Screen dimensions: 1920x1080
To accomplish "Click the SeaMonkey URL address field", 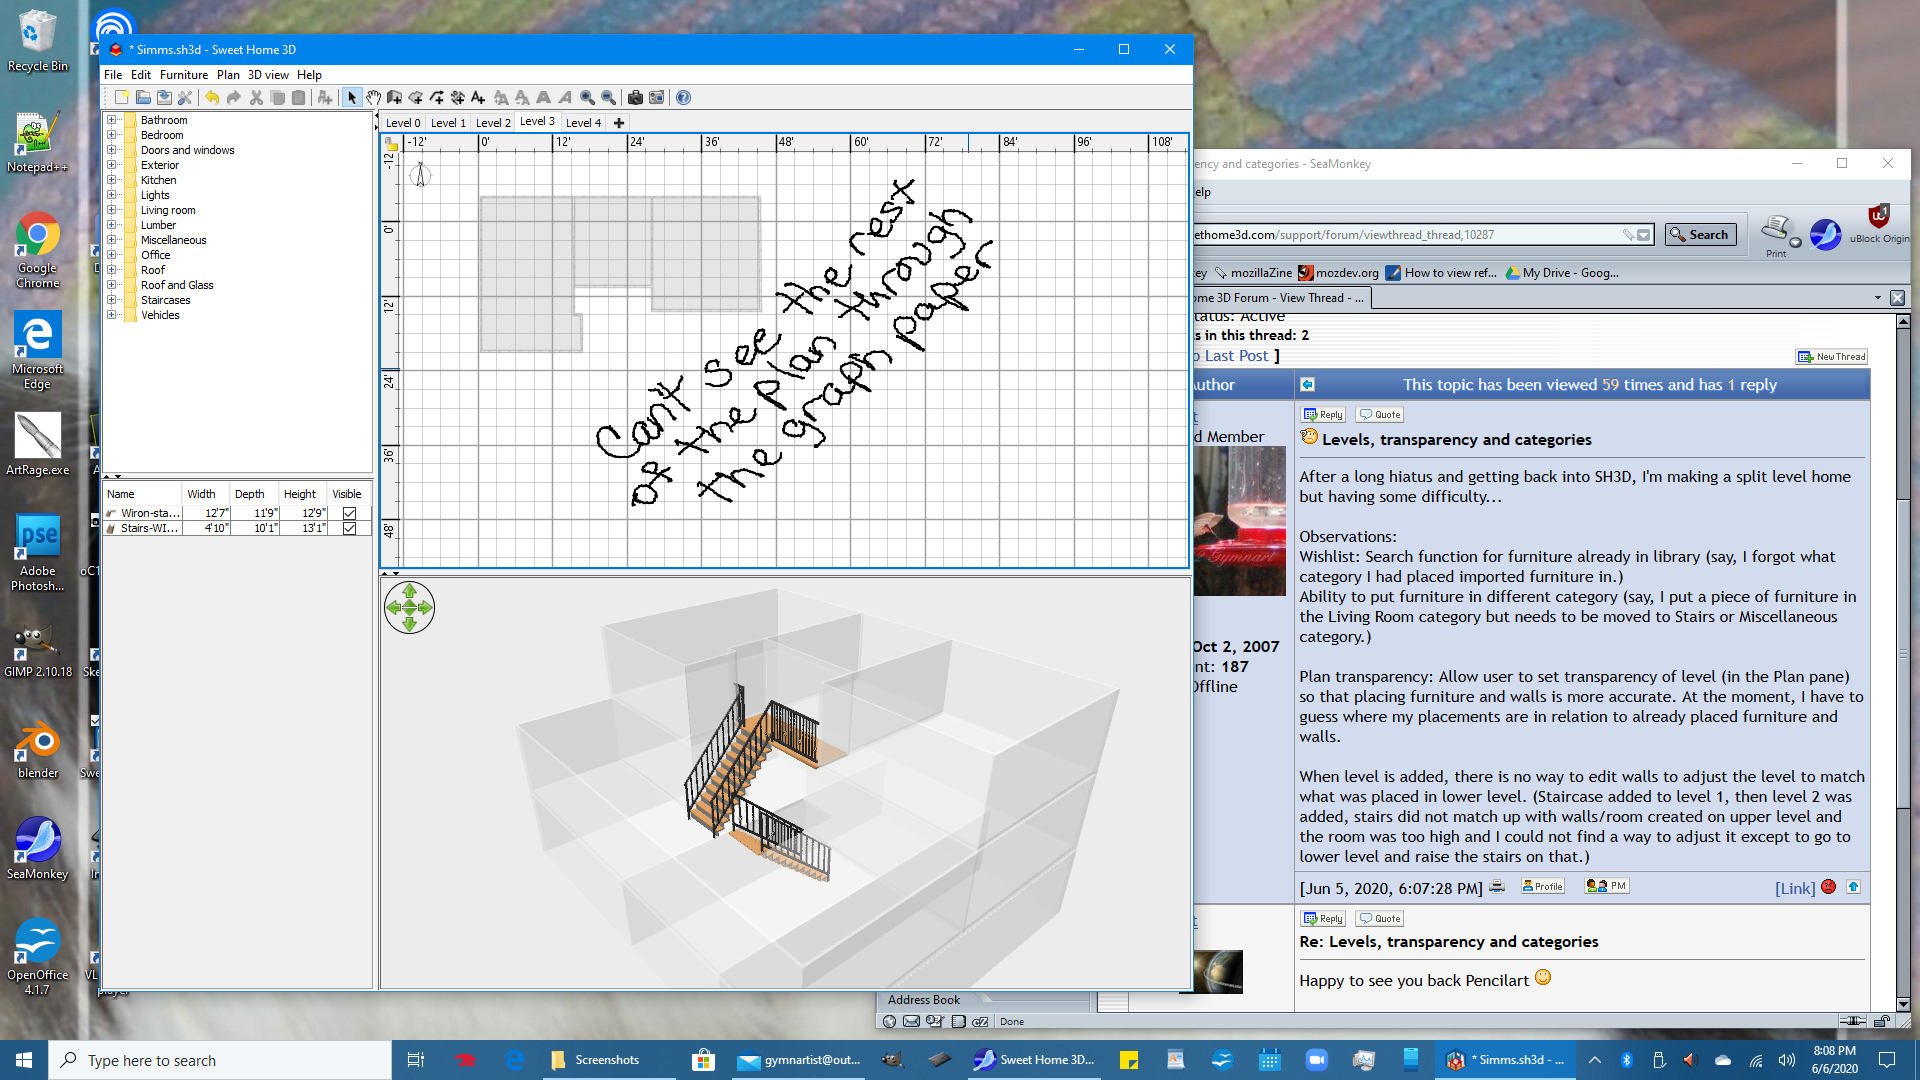I will tap(1400, 235).
